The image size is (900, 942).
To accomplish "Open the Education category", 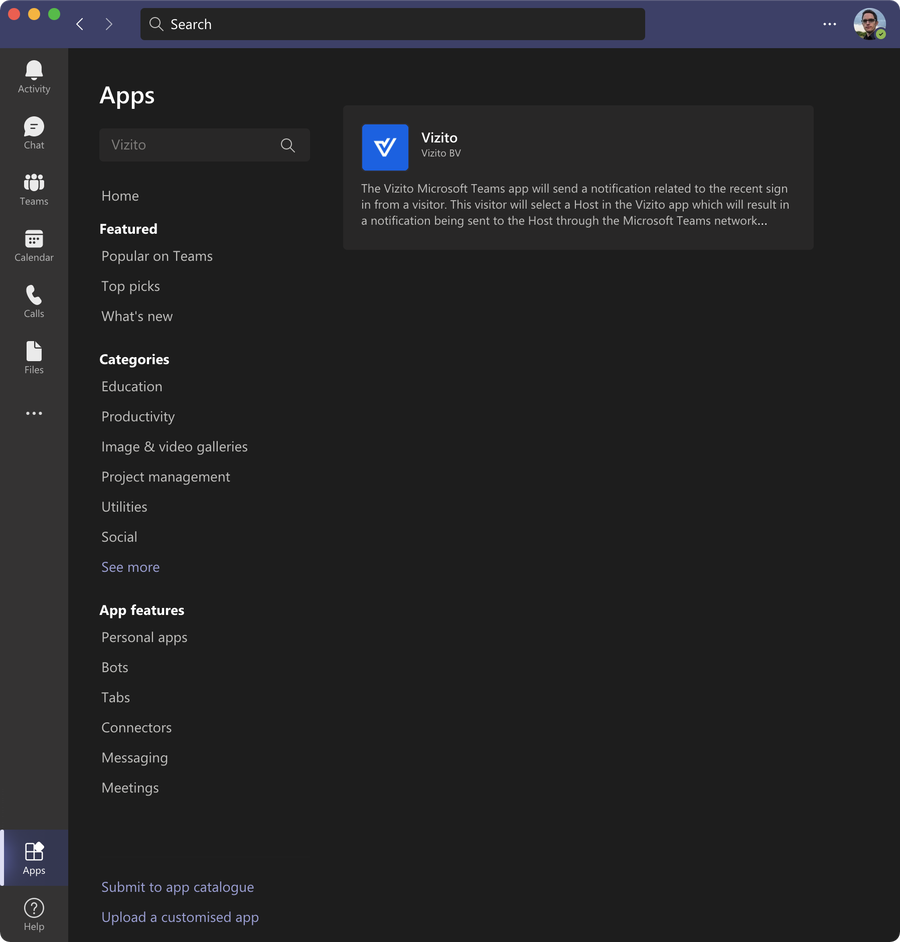I will pyautogui.click(x=131, y=386).
